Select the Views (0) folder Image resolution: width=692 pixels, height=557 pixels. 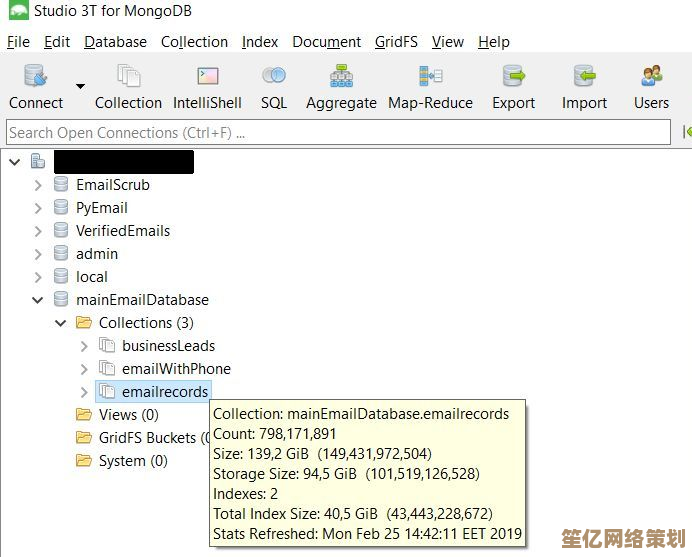coord(128,415)
